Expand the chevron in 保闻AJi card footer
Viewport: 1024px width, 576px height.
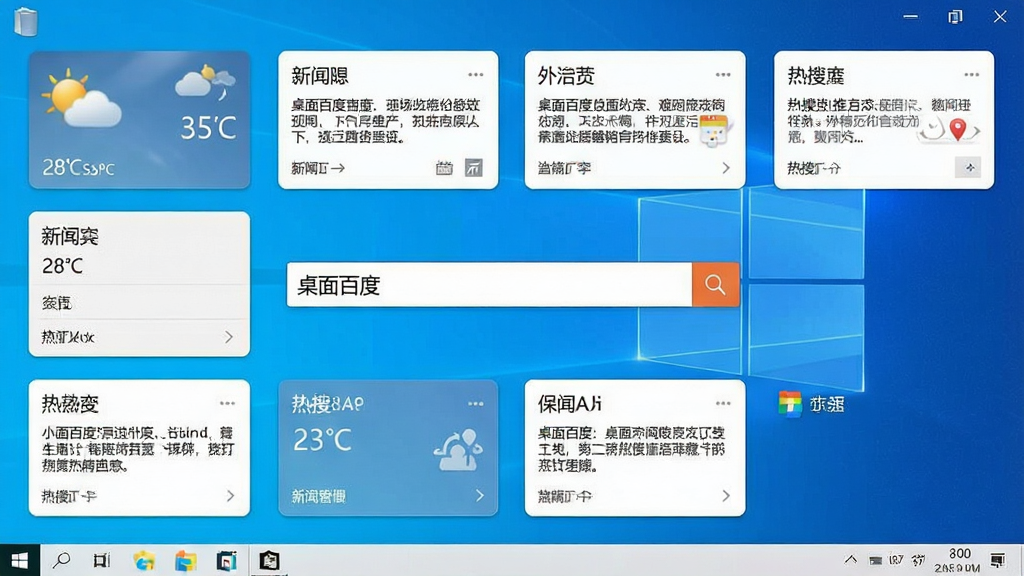point(726,496)
